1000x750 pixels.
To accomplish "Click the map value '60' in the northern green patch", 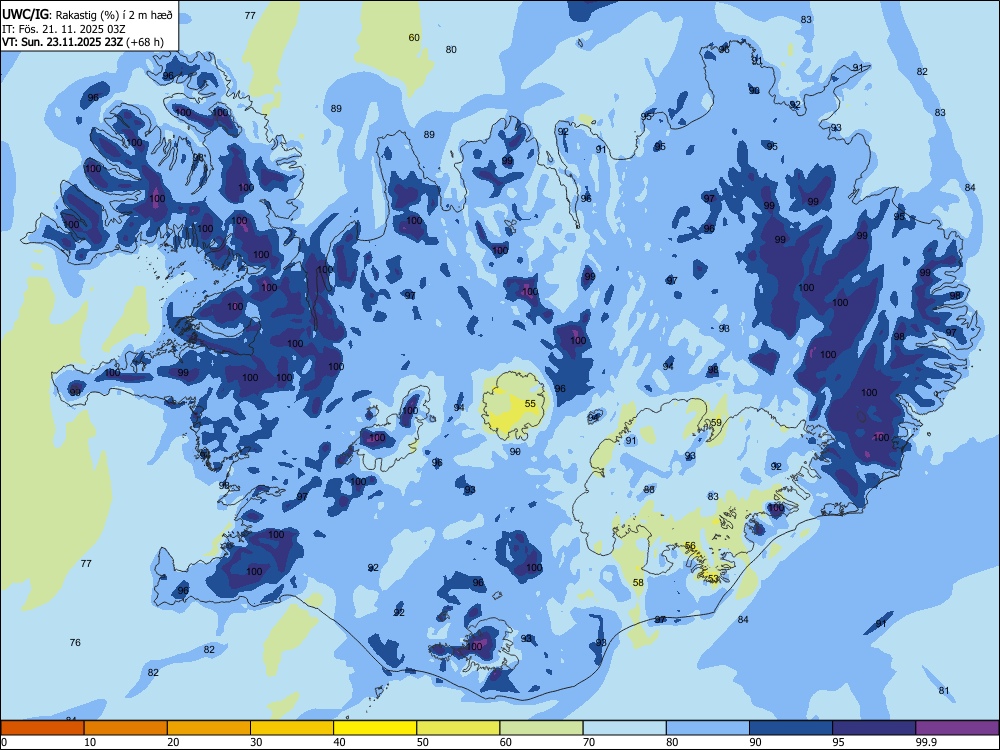I will pyautogui.click(x=414, y=38).
